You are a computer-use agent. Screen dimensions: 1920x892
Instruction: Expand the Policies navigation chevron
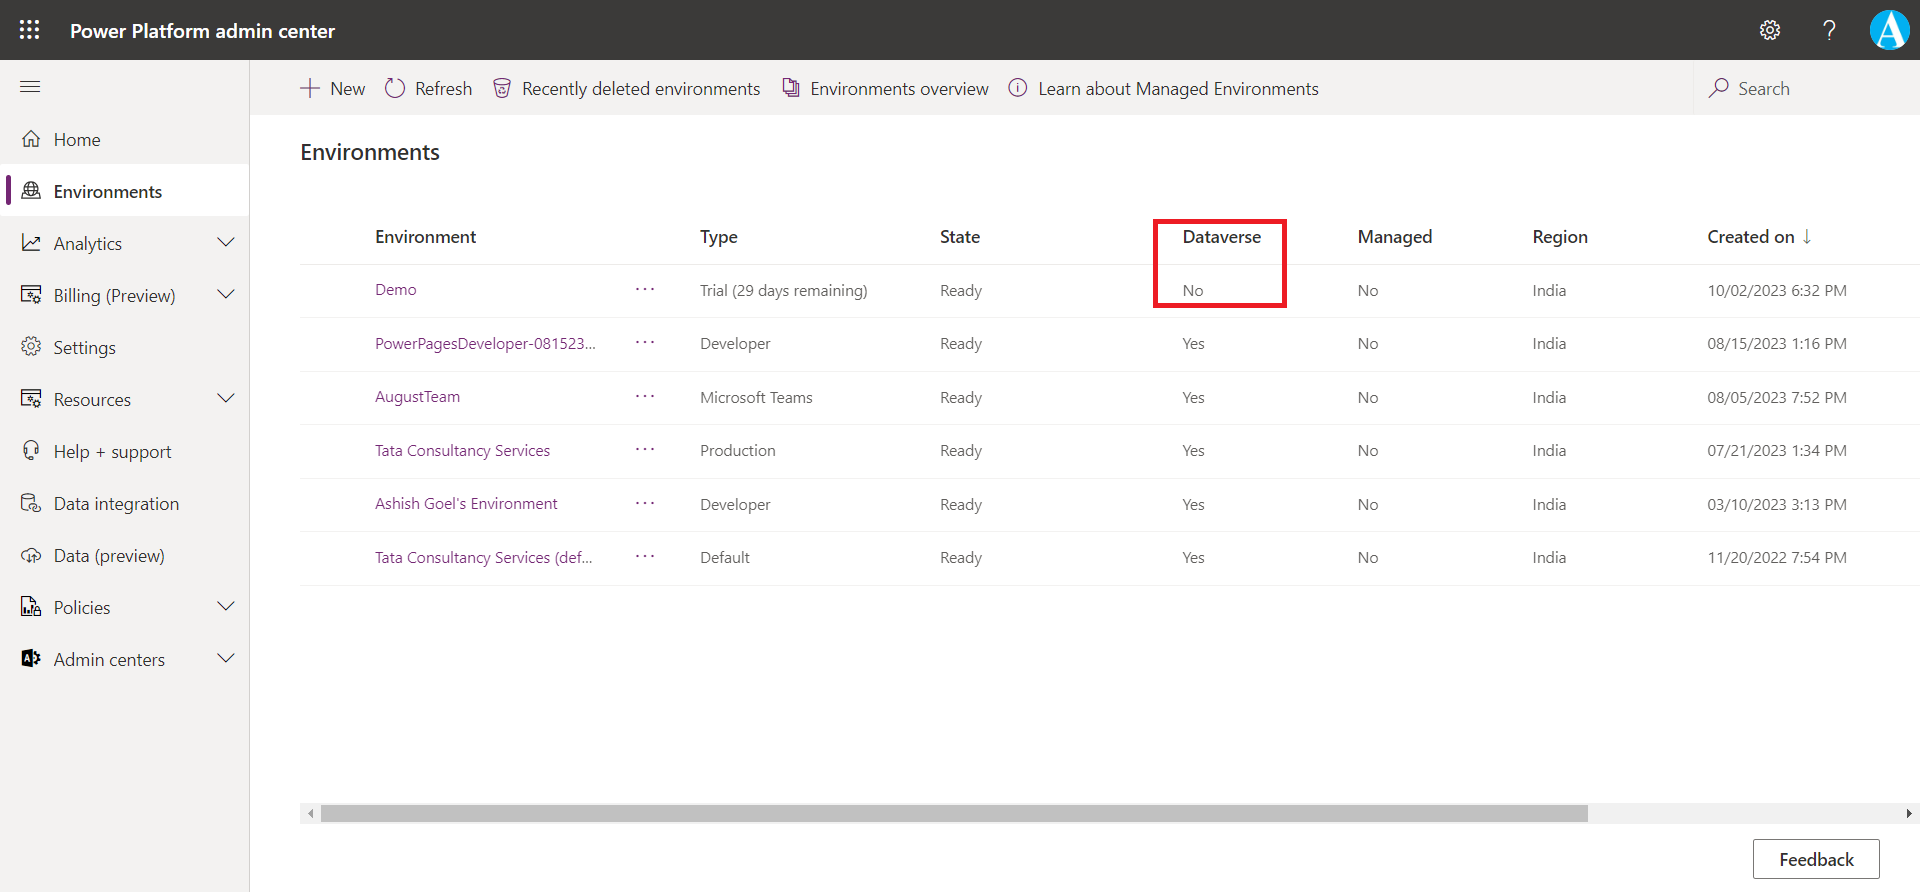[x=226, y=607]
